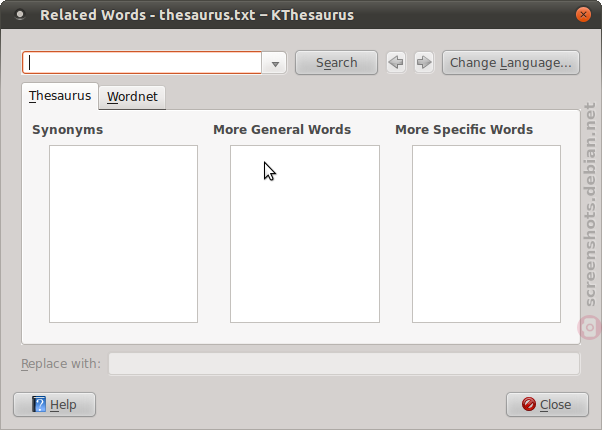Click inside the Synonyms list box
This screenshot has height=430, width=602.
pos(123,234)
